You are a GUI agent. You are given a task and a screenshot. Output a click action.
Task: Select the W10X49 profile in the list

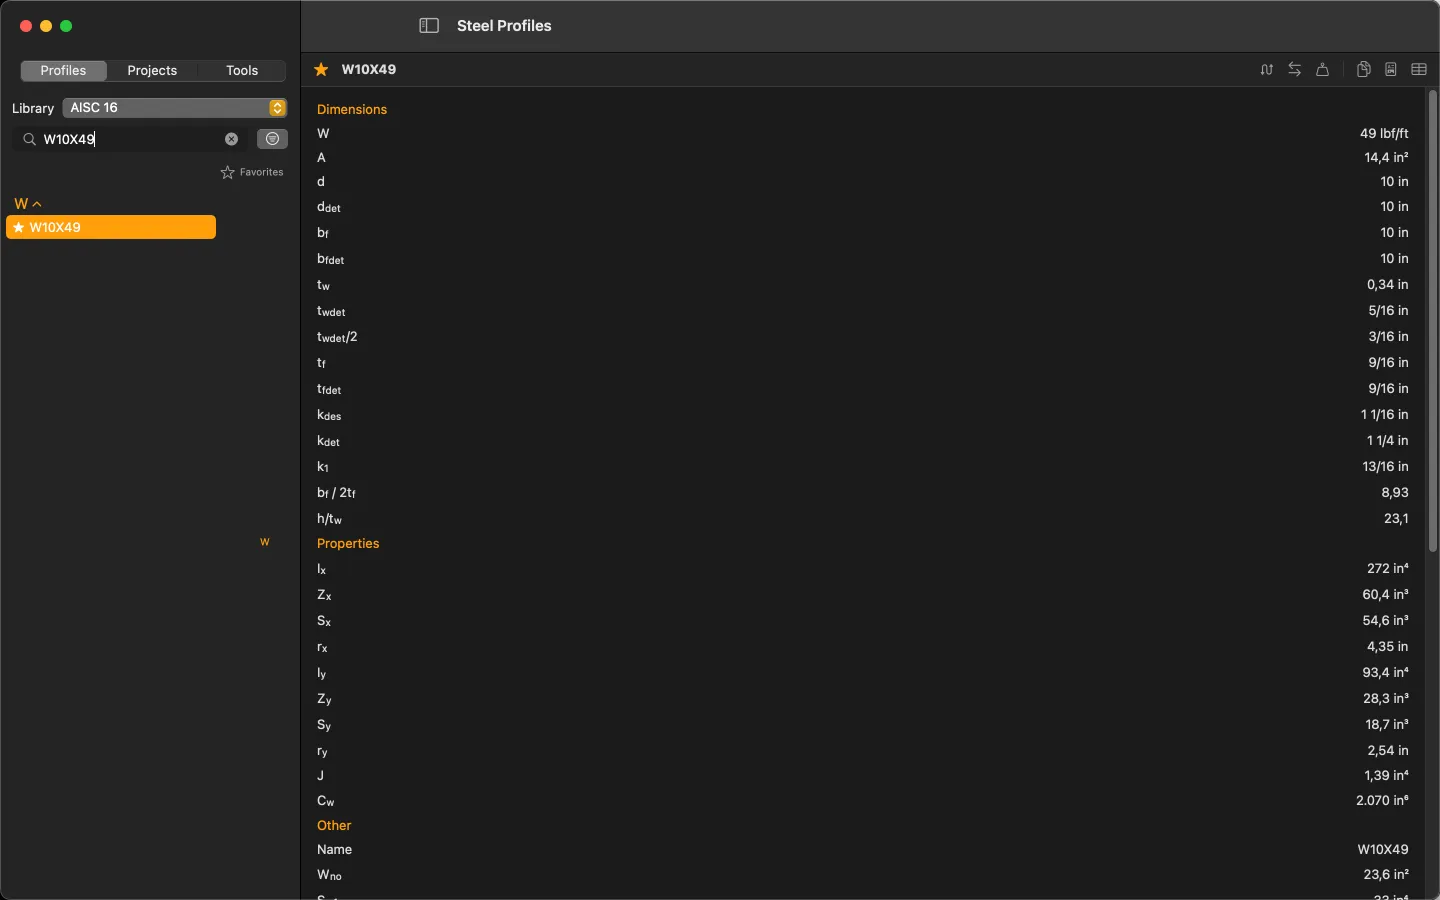tap(111, 227)
